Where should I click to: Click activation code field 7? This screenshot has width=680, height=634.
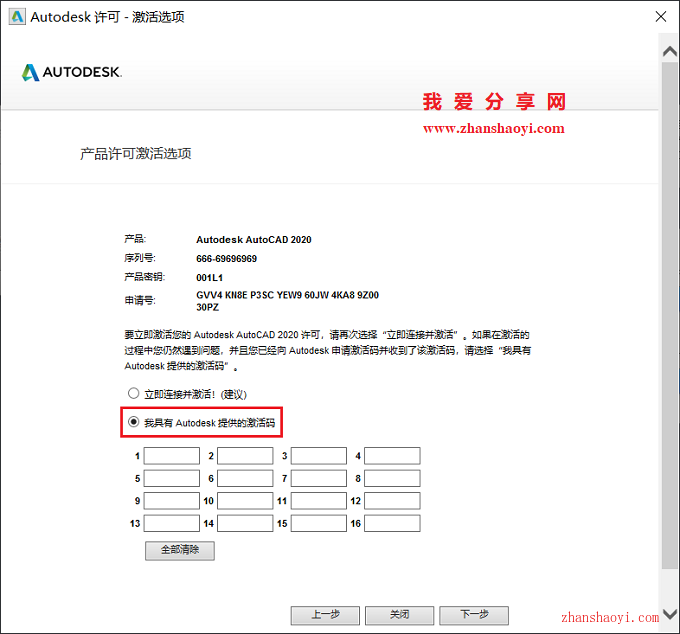(x=319, y=478)
